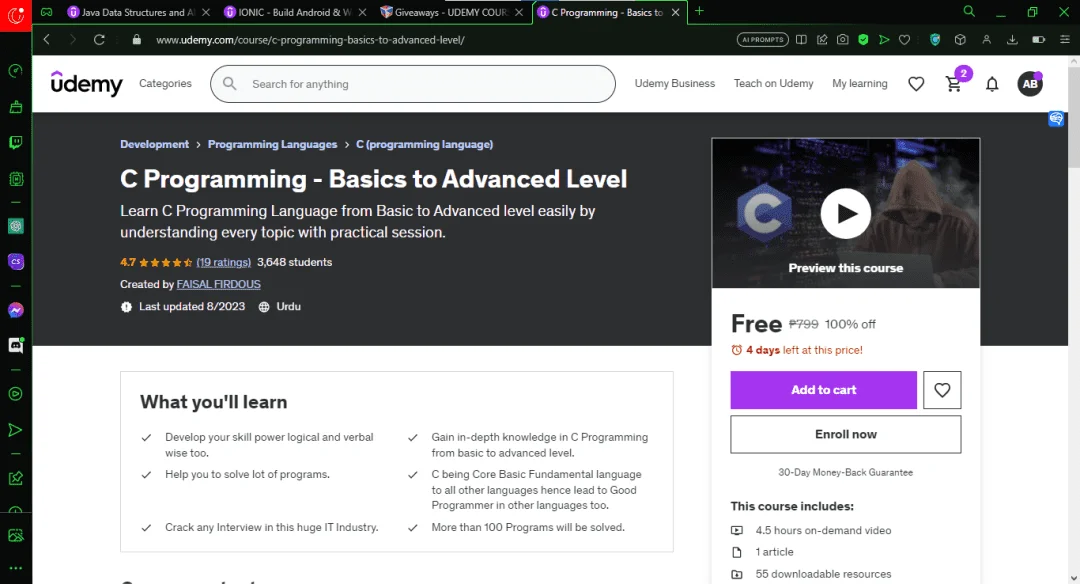Open Discord in the sidebar
Screen dimensions: 1080x584
click(15, 345)
